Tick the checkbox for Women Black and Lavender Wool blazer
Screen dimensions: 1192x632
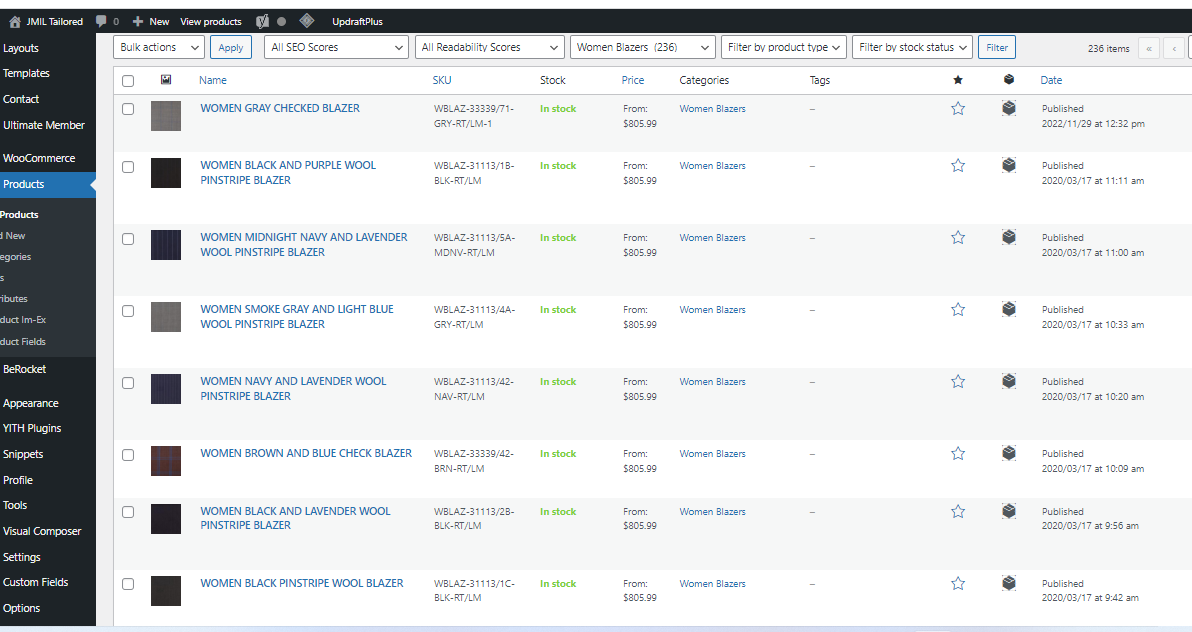coord(128,512)
